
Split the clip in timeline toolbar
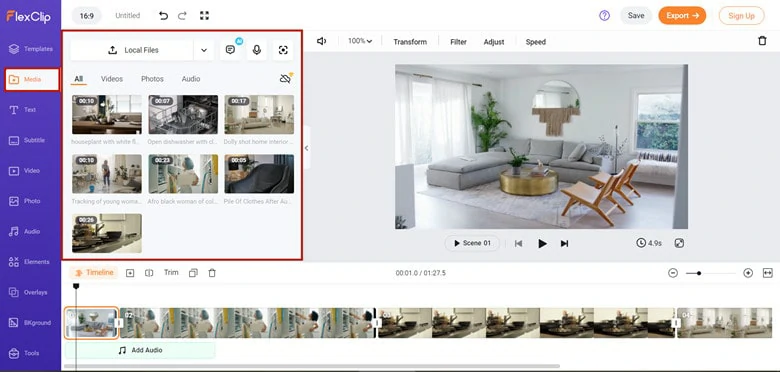pos(149,273)
